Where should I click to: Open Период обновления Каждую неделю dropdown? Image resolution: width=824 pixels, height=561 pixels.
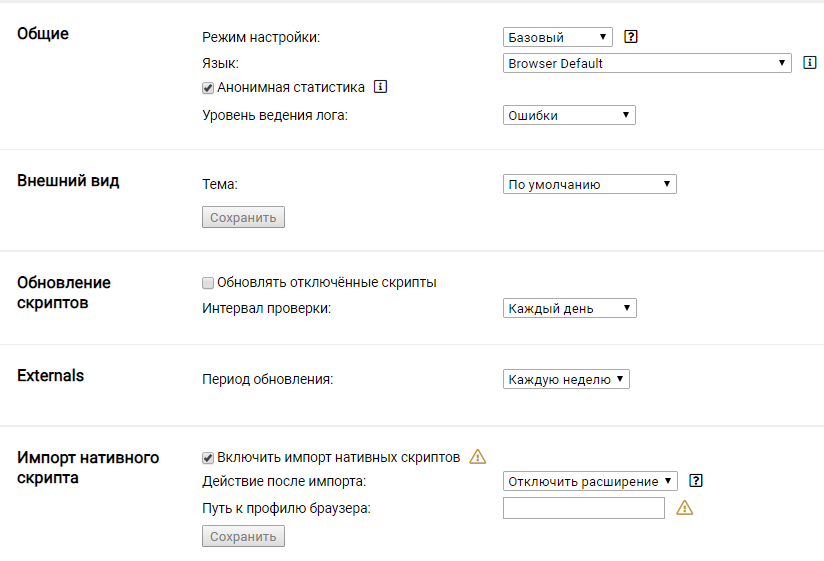click(x=566, y=379)
